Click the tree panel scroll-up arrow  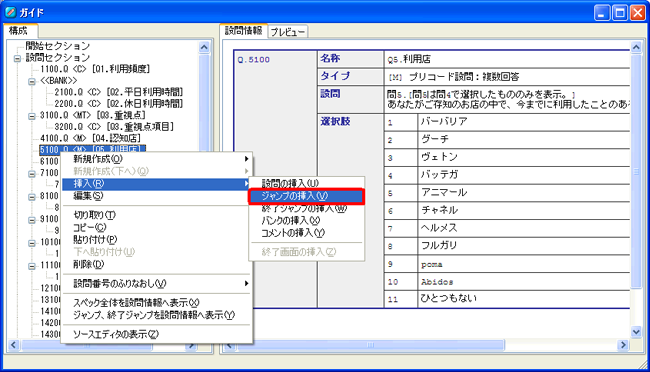[x=204, y=47]
